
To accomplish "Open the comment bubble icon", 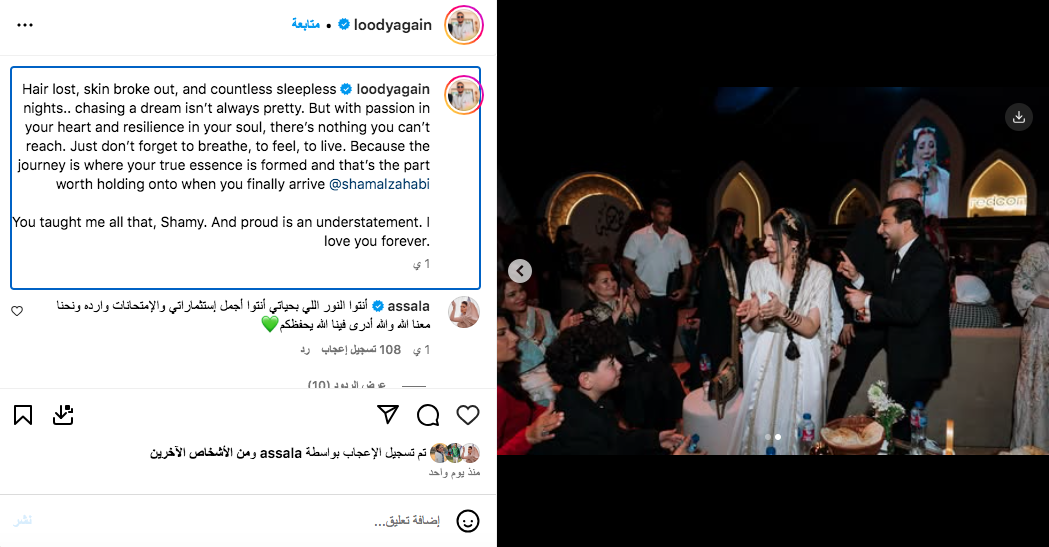I will coord(427,415).
